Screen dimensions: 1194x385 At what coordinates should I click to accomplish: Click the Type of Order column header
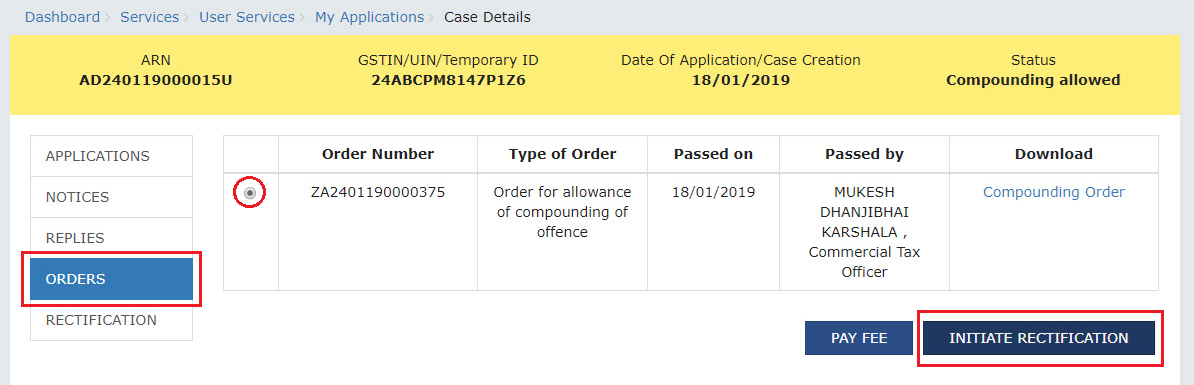563,154
